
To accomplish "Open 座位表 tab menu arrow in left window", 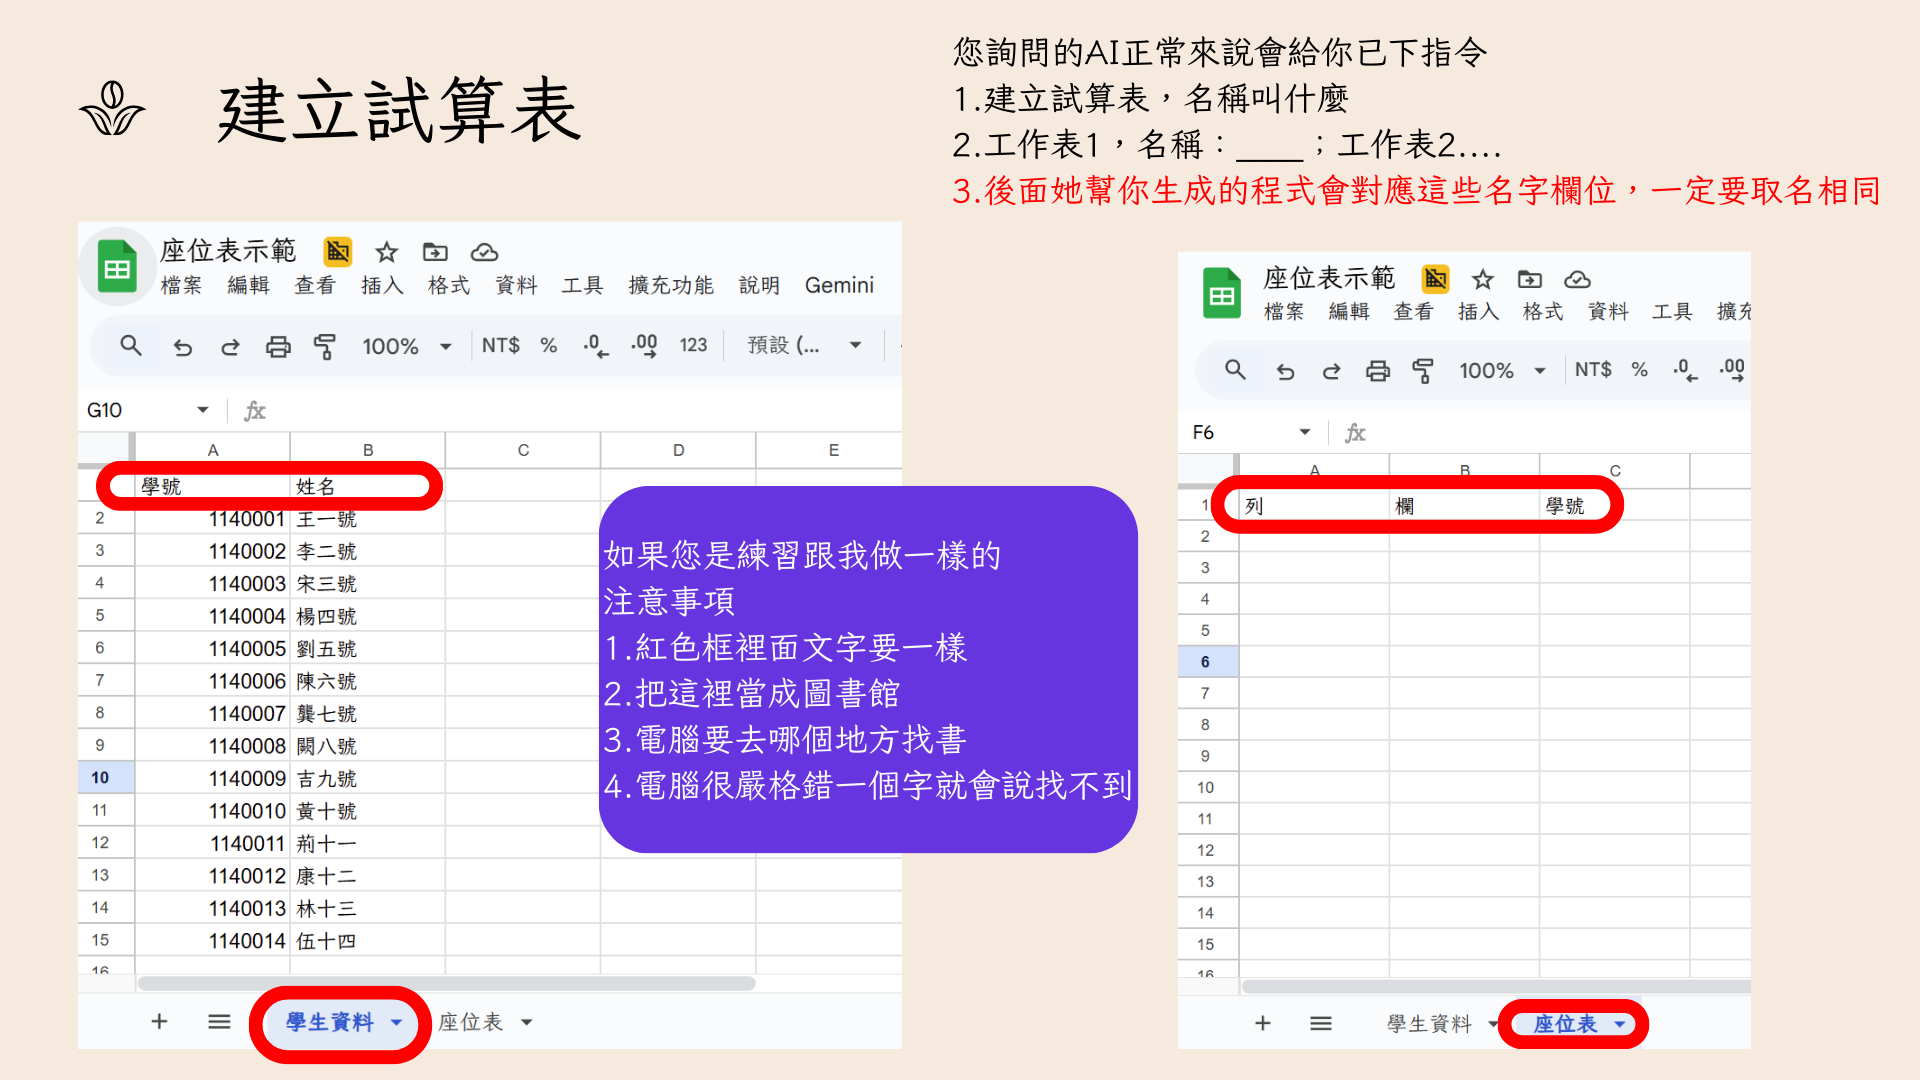I will tap(526, 1022).
